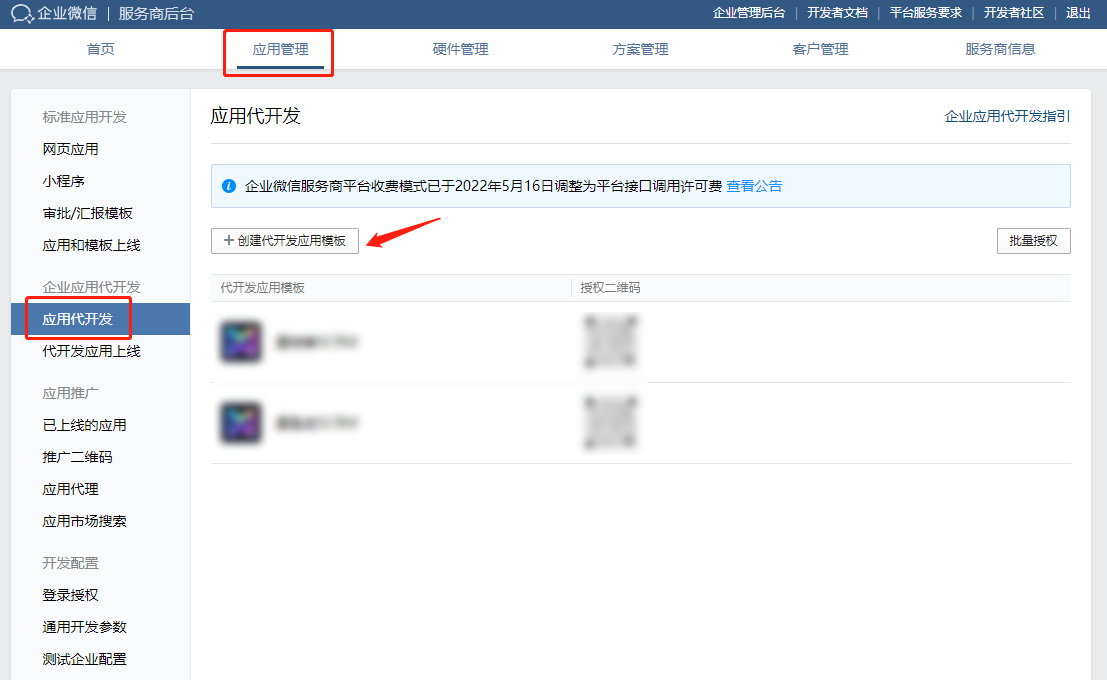Image resolution: width=1107 pixels, height=680 pixels.
Task: Click the 创建代开发应用模板 button
Action: coord(284,241)
